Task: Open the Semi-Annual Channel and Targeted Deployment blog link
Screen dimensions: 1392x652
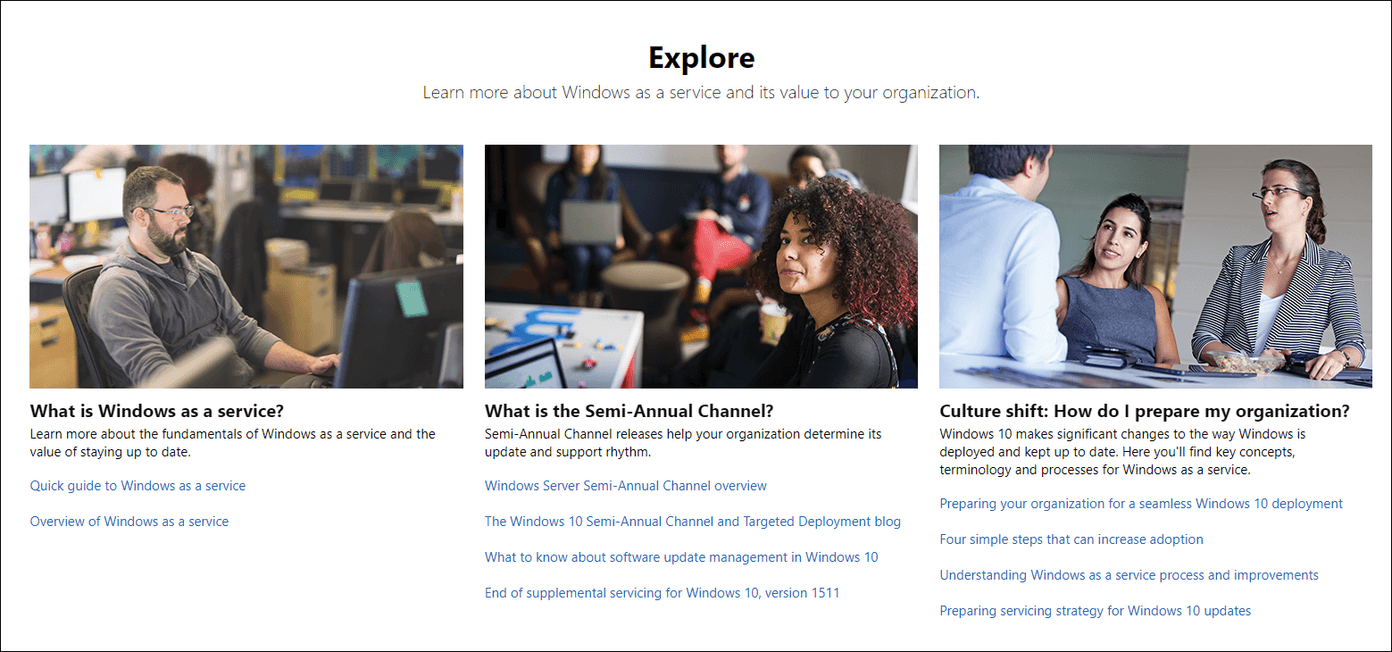Action: click(693, 522)
